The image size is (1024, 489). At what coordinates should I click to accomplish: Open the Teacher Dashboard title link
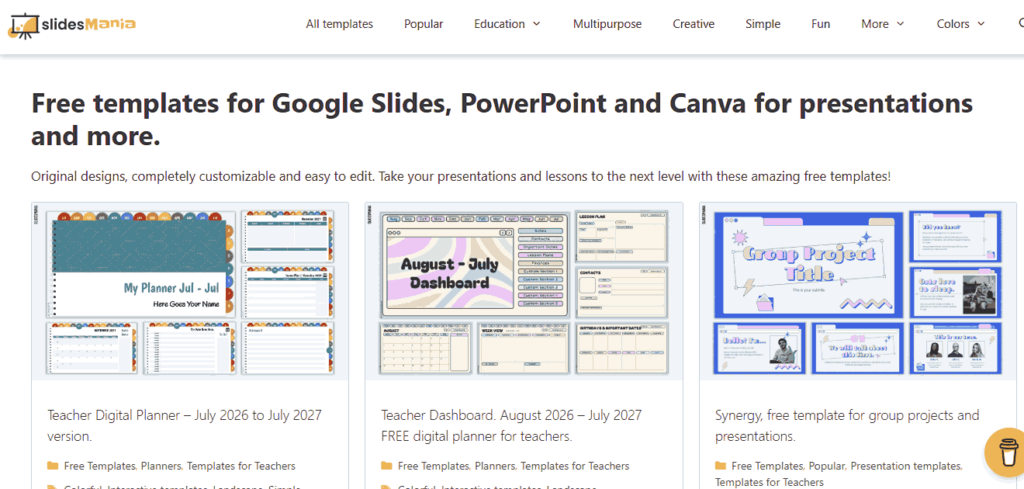pyautogui.click(x=511, y=425)
